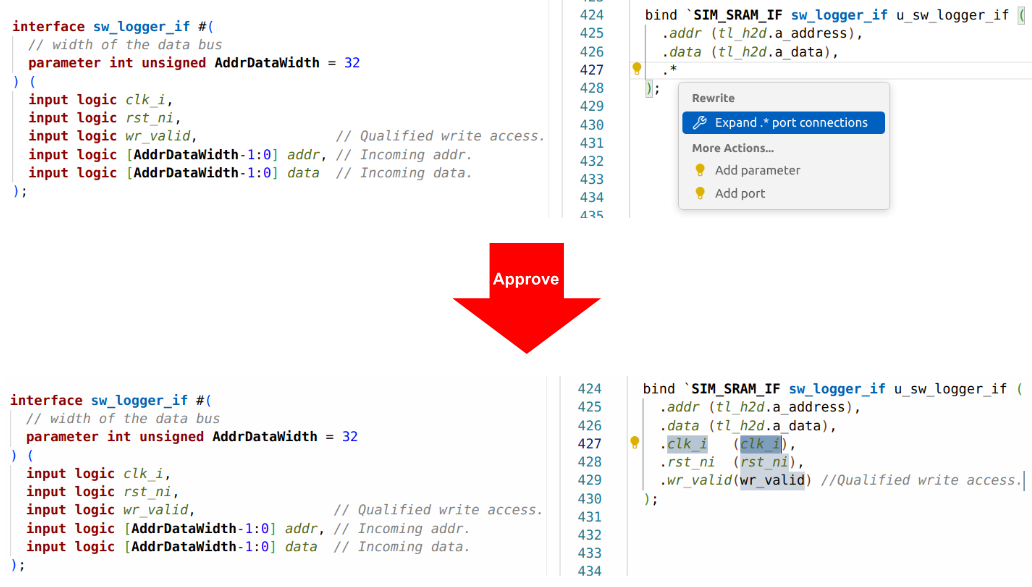Click the highlighted .clk_i port name
This screenshot has width=1032, height=587.
686,444
